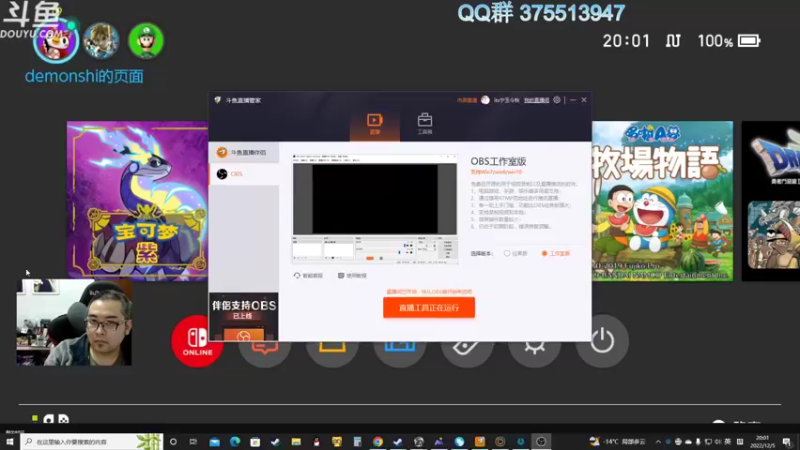Click the orange live tool running button
800x450 pixels.
click(x=429, y=308)
